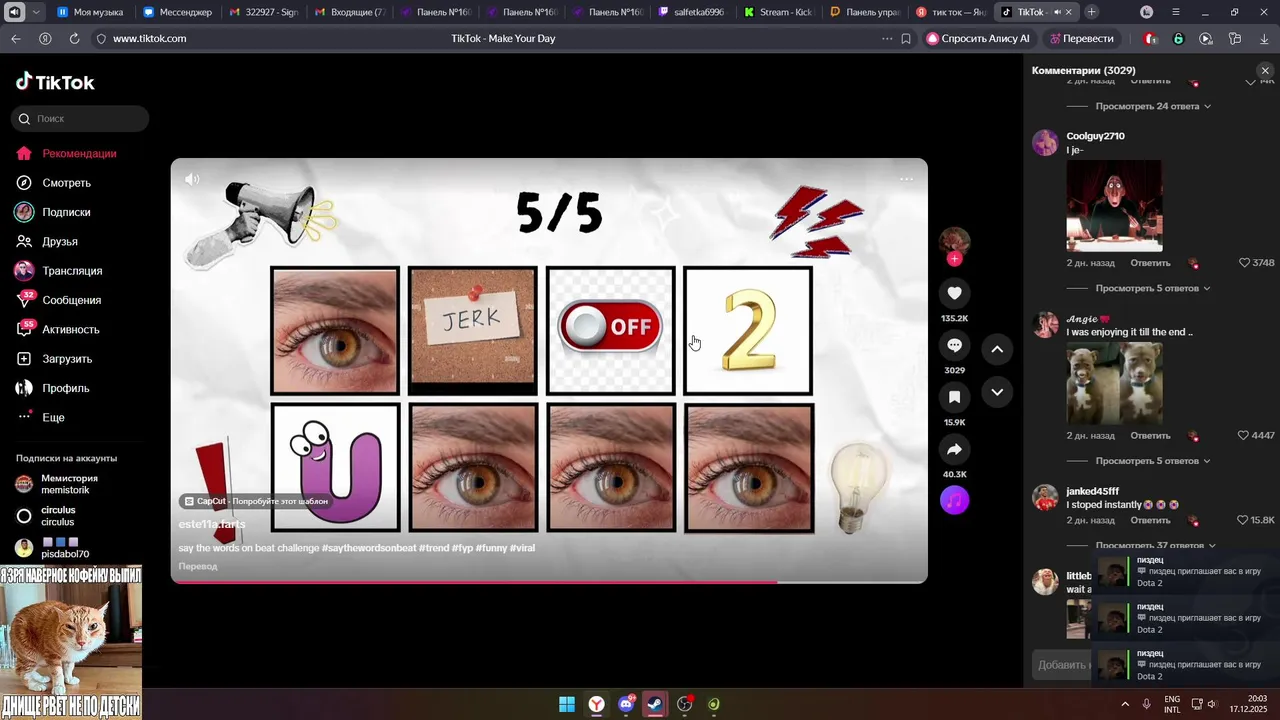The width and height of the screenshot is (1280, 720).
Task: Click video progress bar
Action: 549,581
